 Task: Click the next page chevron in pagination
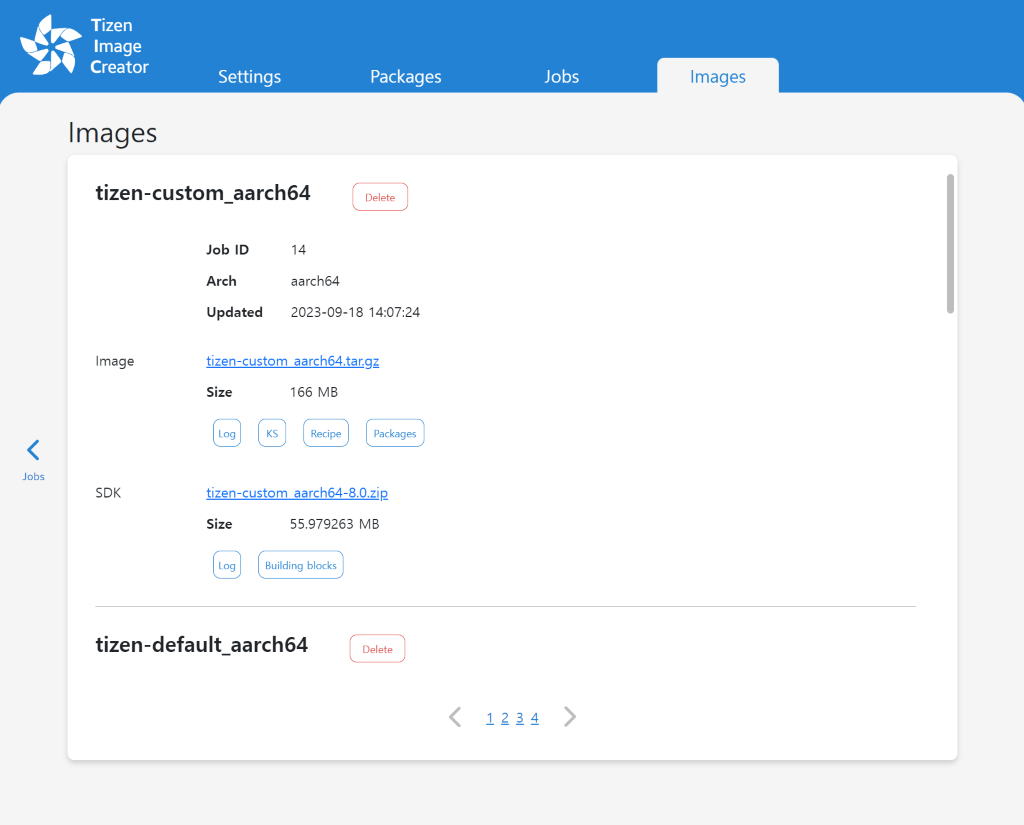[569, 716]
